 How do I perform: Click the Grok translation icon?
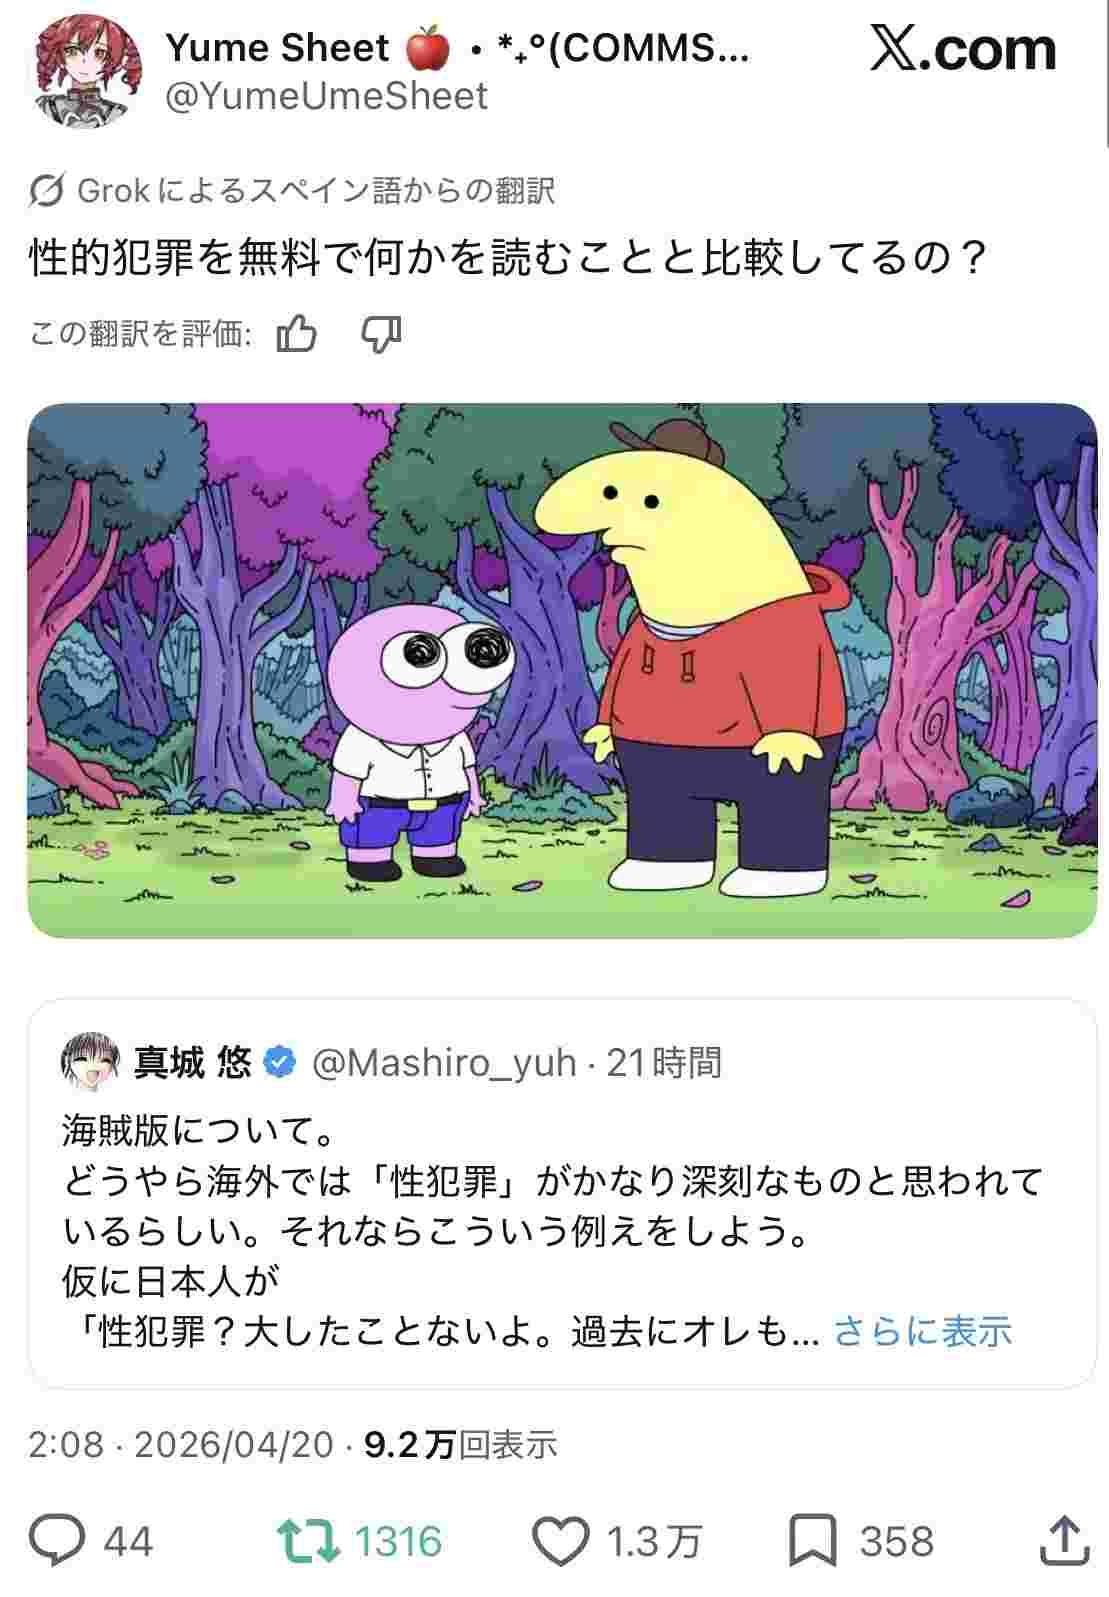47,190
